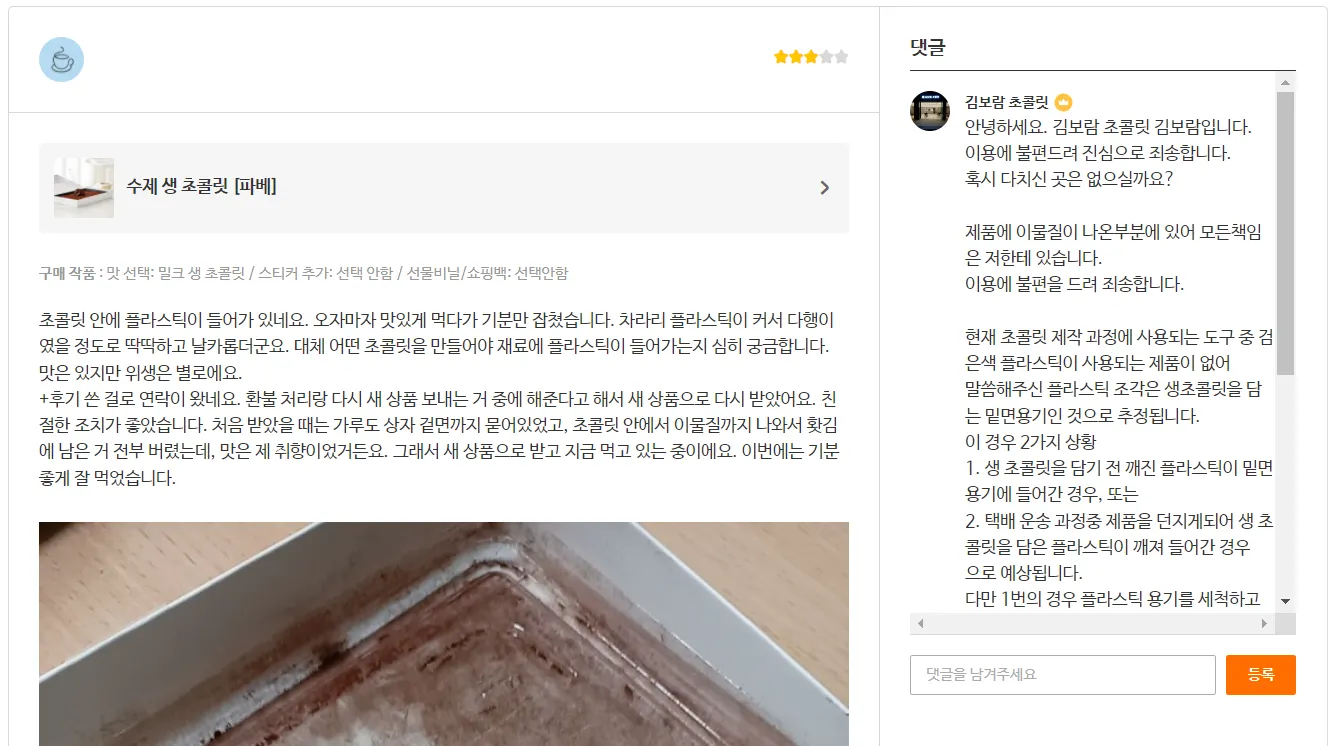The height and width of the screenshot is (746, 1338).
Task: Open the 수제 생 초콜릿 [파베] product title
Action: click(201, 186)
